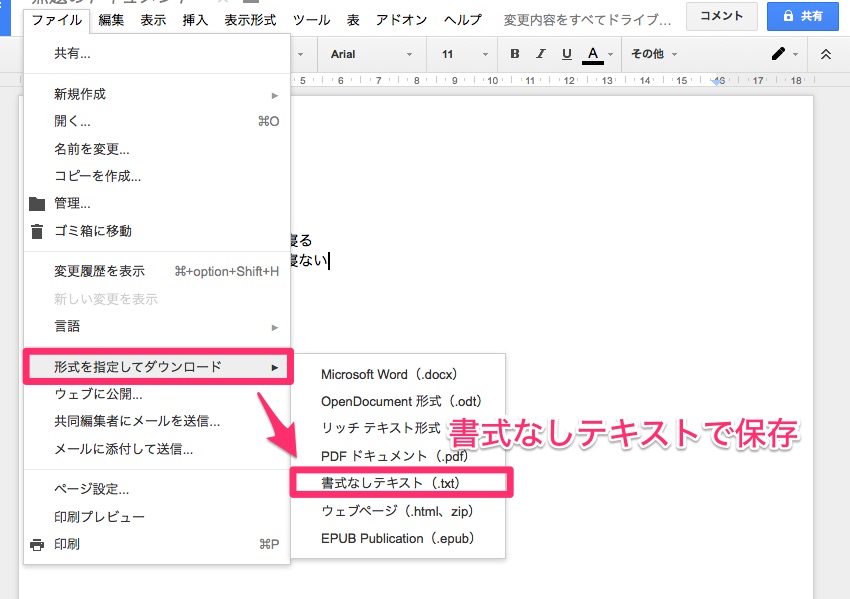
Task: Click the blue 共有 share button
Action: 802,16
